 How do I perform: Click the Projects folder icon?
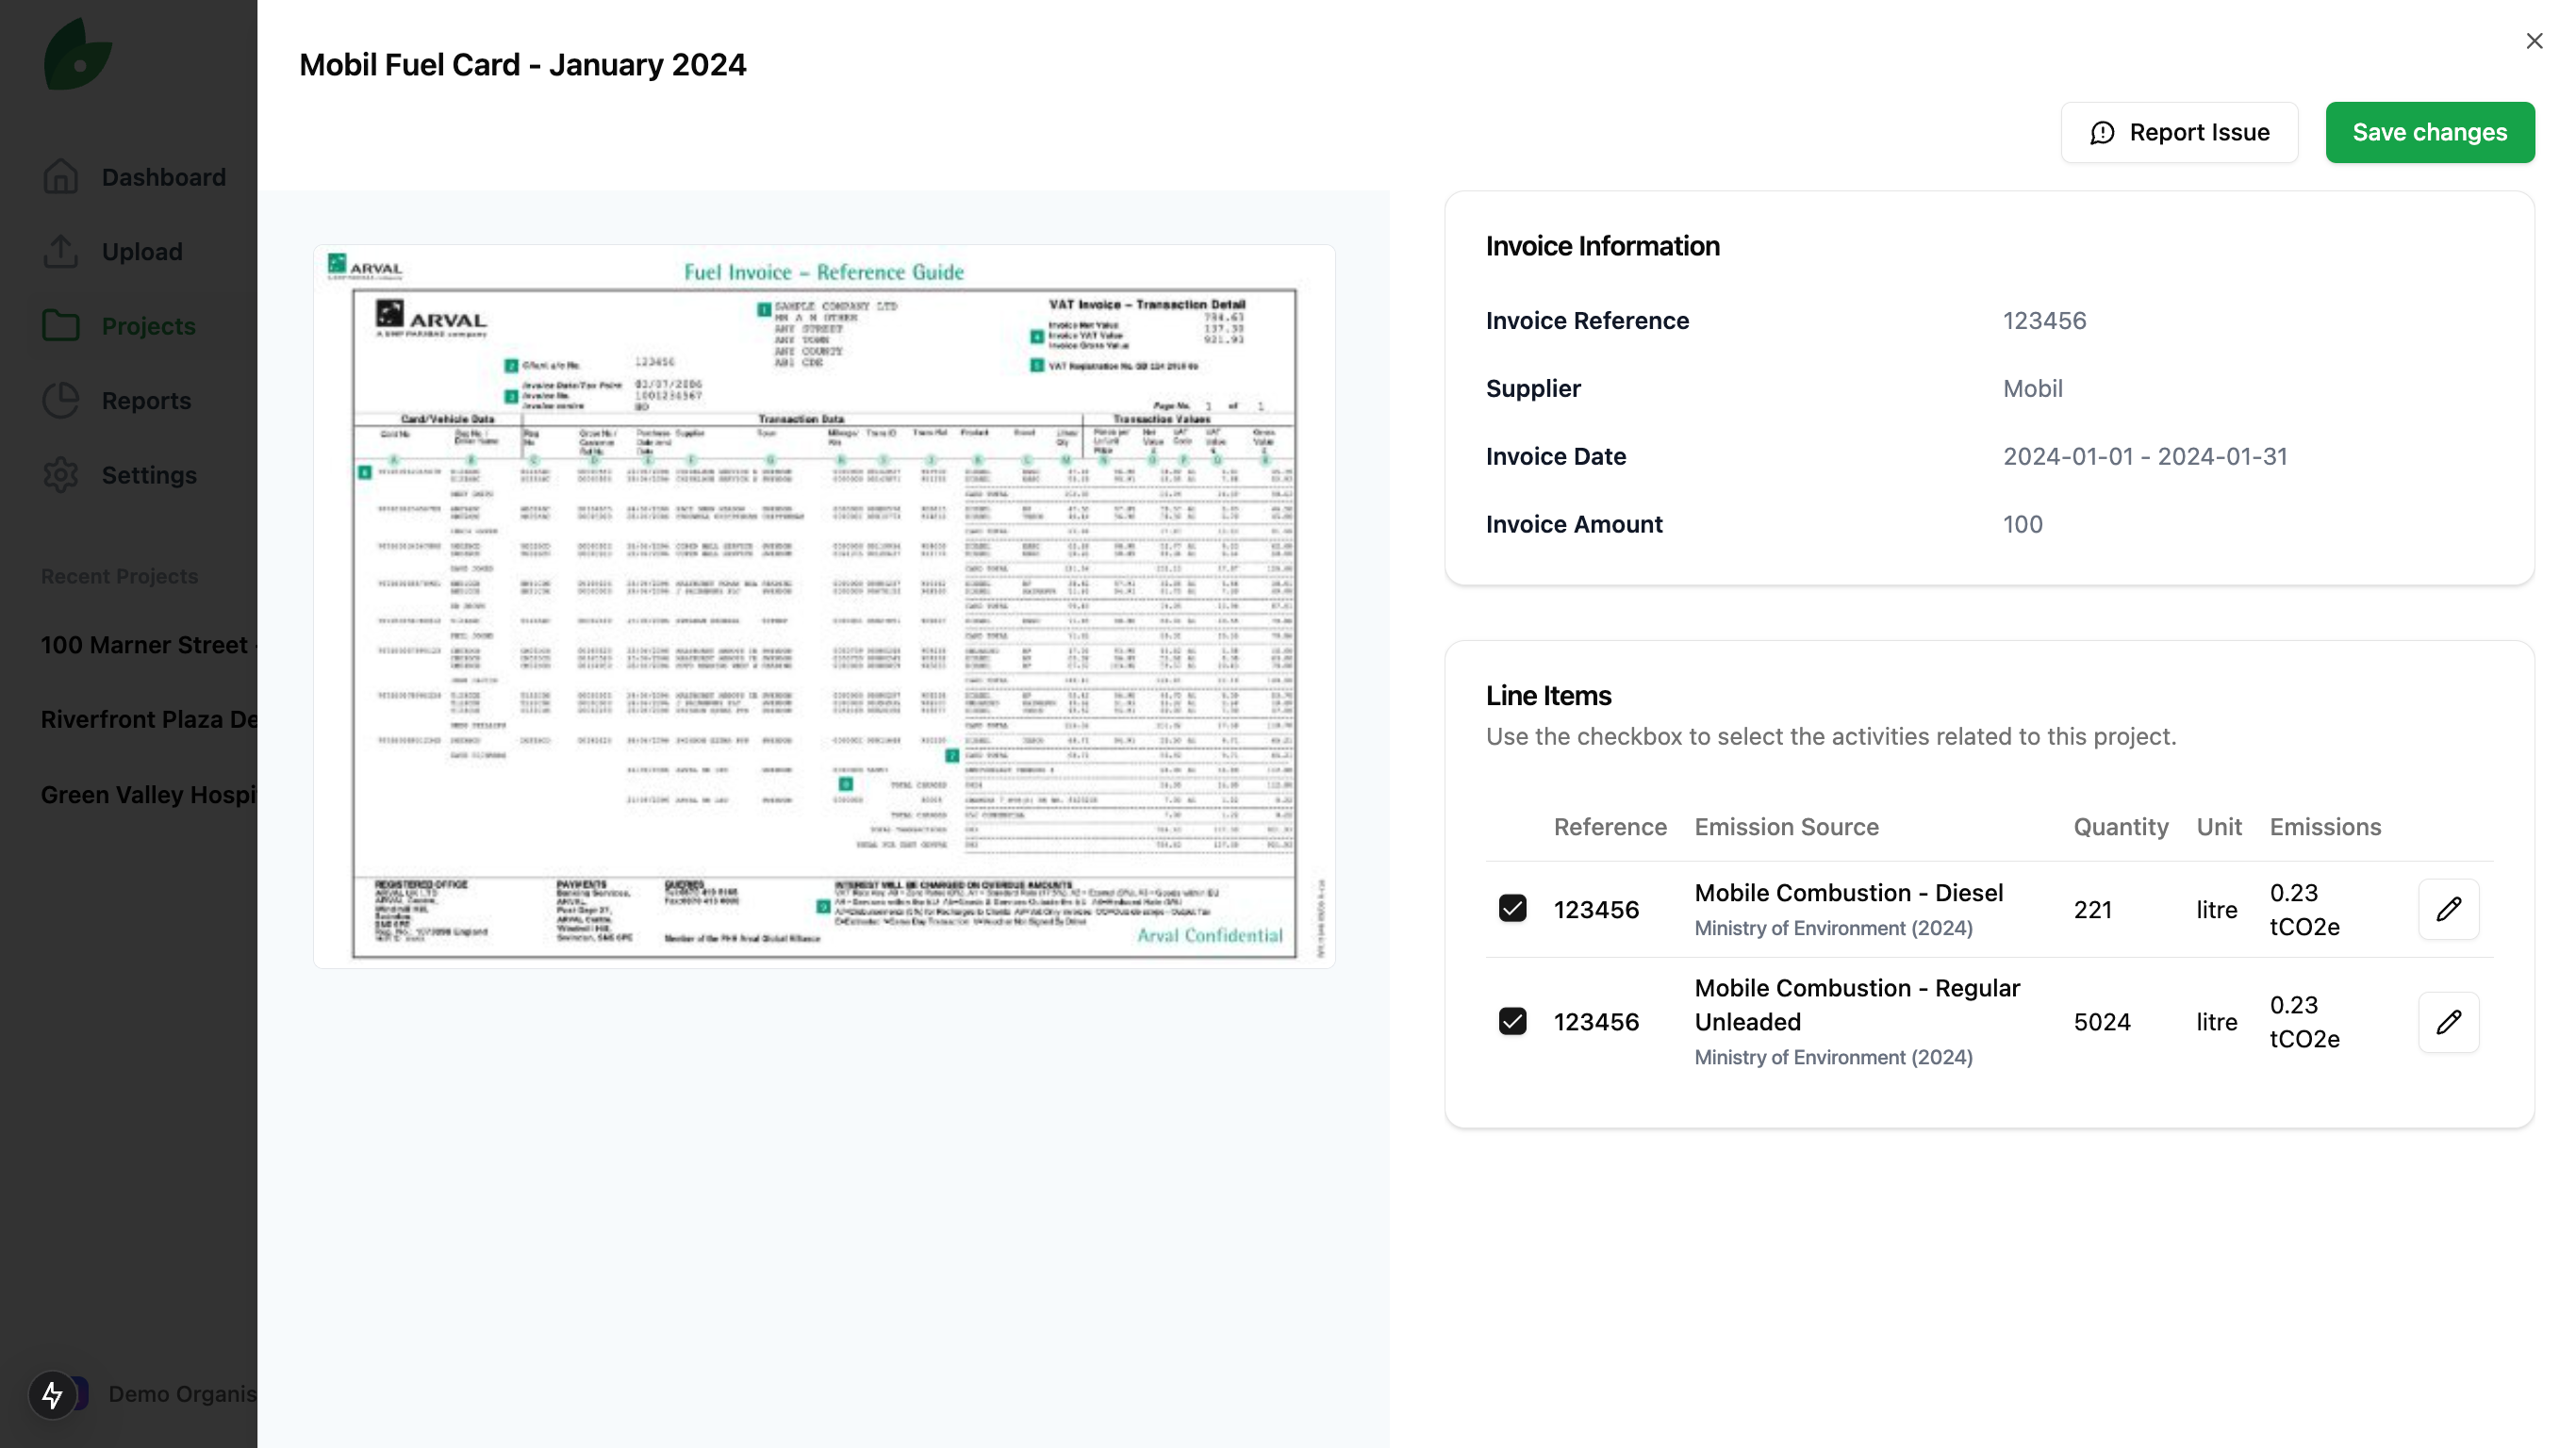pyautogui.click(x=61, y=326)
